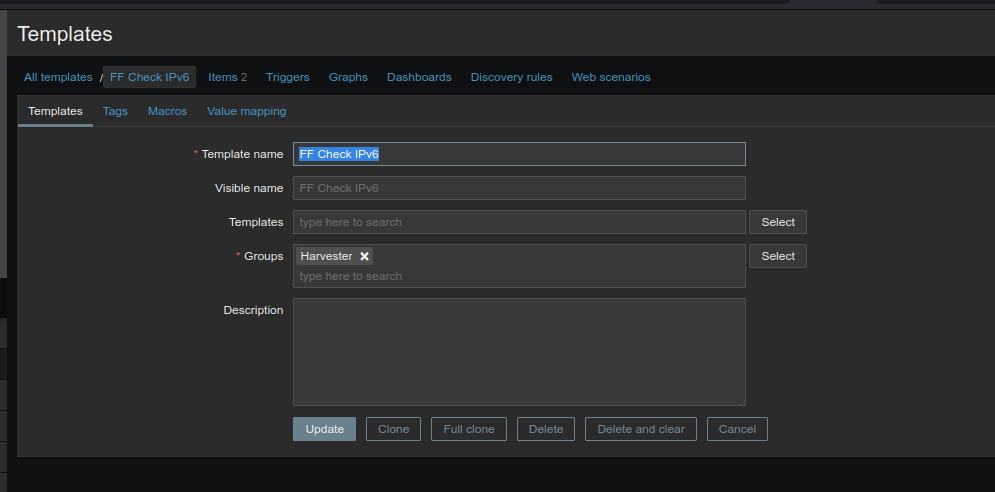Open the FF Check IPv6 breadcrumb link
The width and height of the screenshot is (995, 492).
(150, 77)
